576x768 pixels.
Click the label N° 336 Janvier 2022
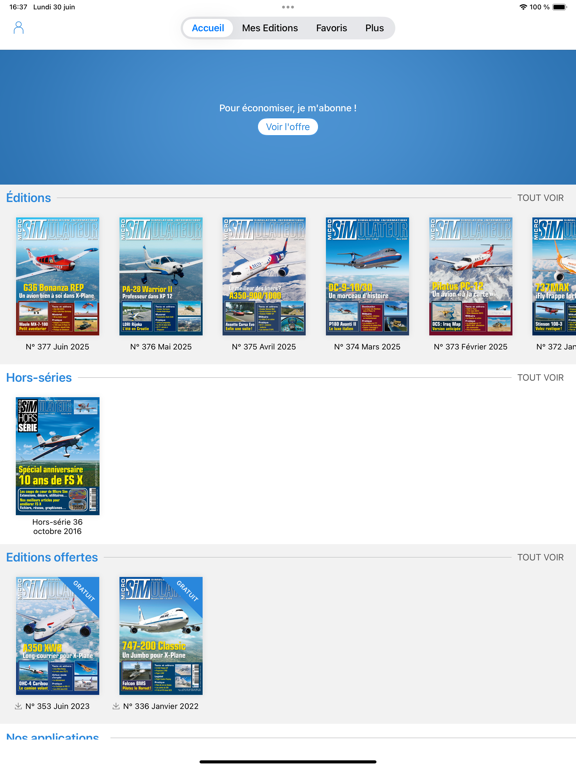click(161, 706)
